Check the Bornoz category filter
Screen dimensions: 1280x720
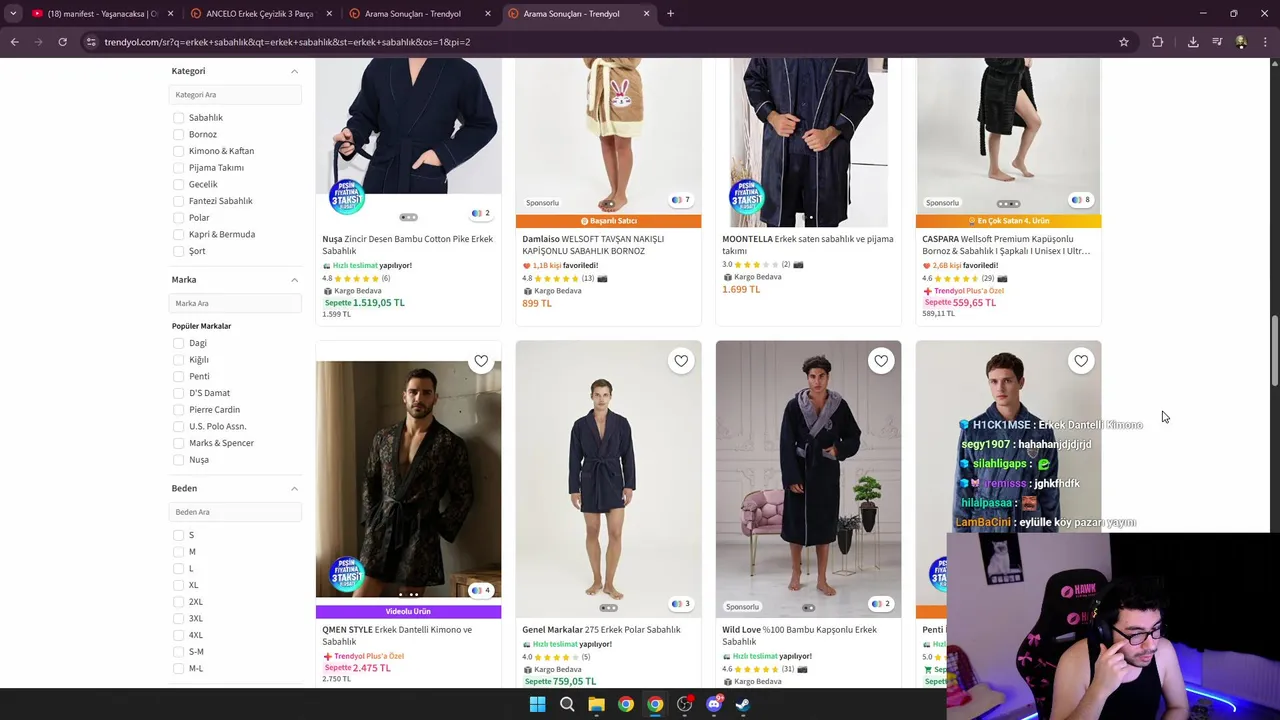click(178, 134)
